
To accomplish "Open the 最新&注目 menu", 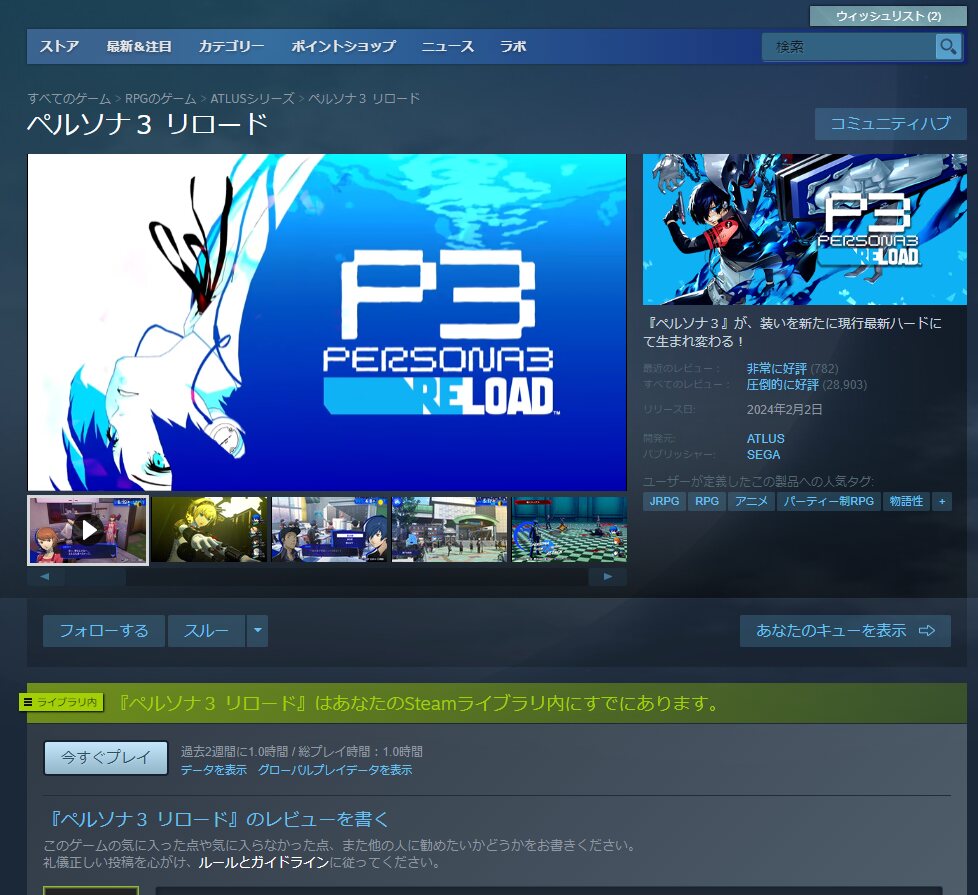I will (x=138, y=47).
